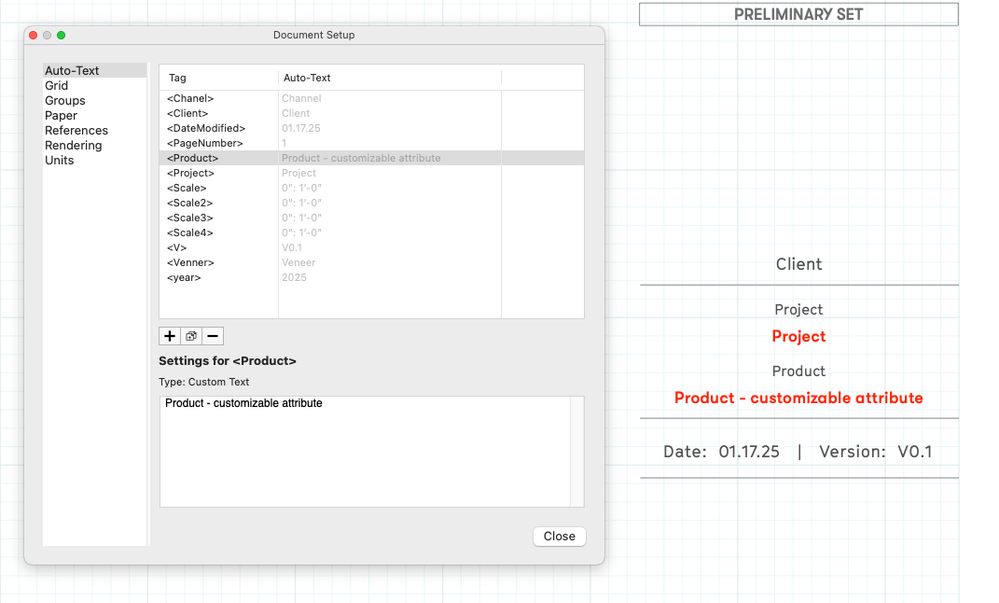Click the green zoom window button
Screen dimensions: 999x603
pos(61,35)
